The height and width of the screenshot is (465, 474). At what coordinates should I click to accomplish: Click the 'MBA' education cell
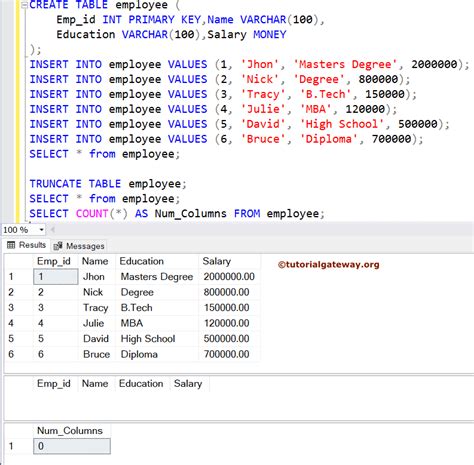click(157, 323)
